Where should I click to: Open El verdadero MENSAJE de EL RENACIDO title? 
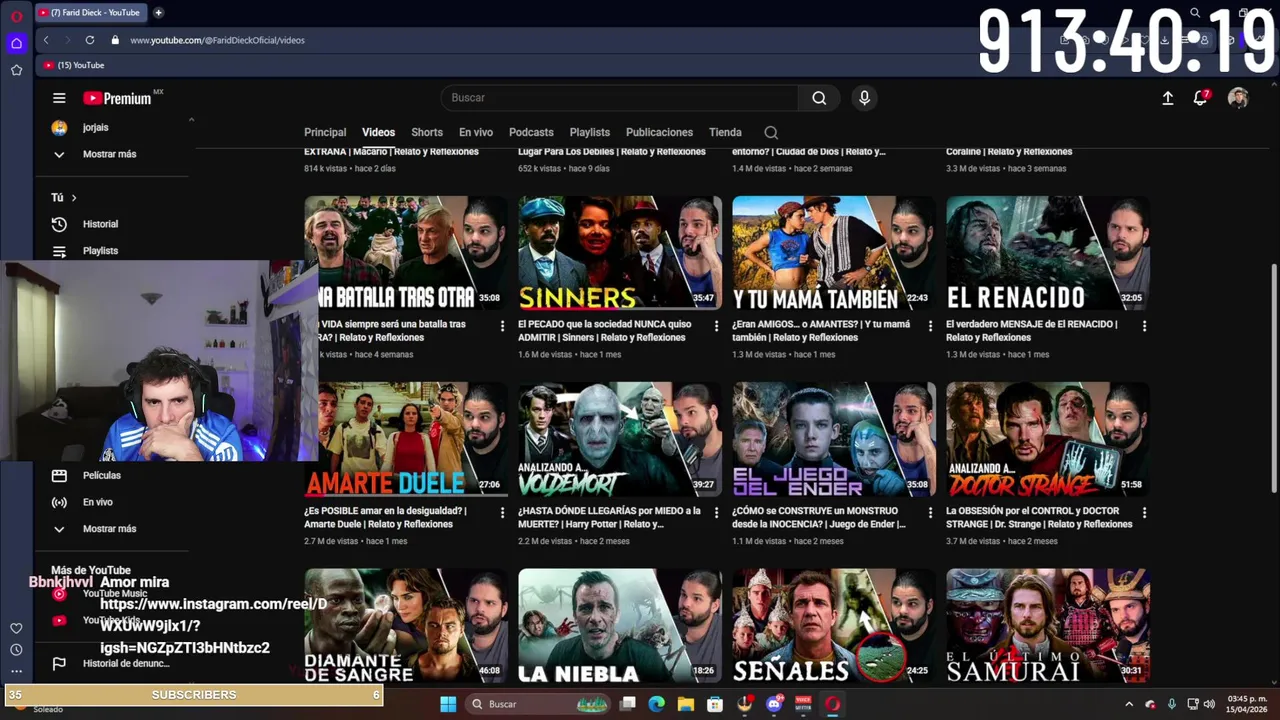pyautogui.click(x=1032, y=331)
